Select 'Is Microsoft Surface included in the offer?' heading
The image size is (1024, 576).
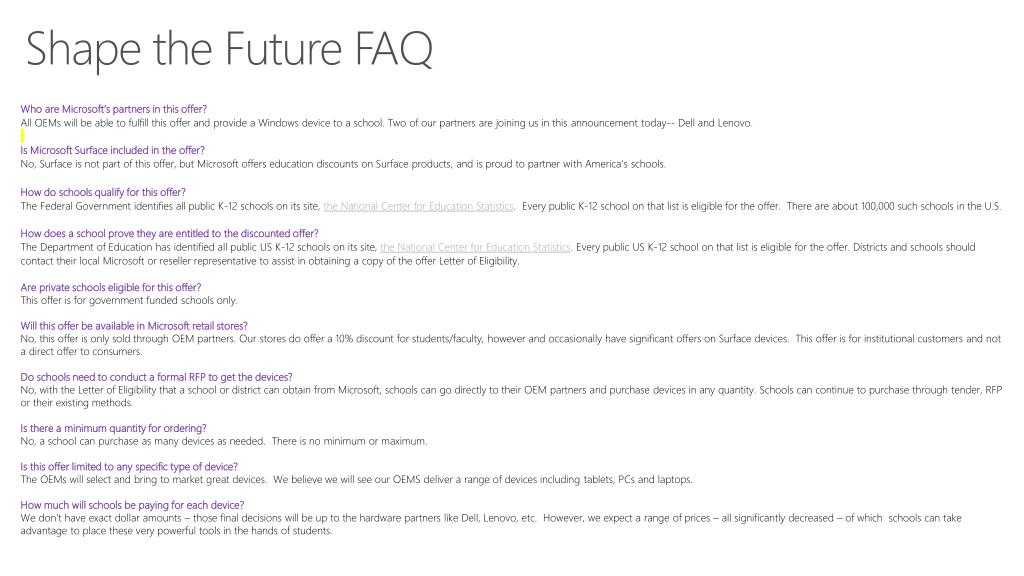click(x=112, y=150)
